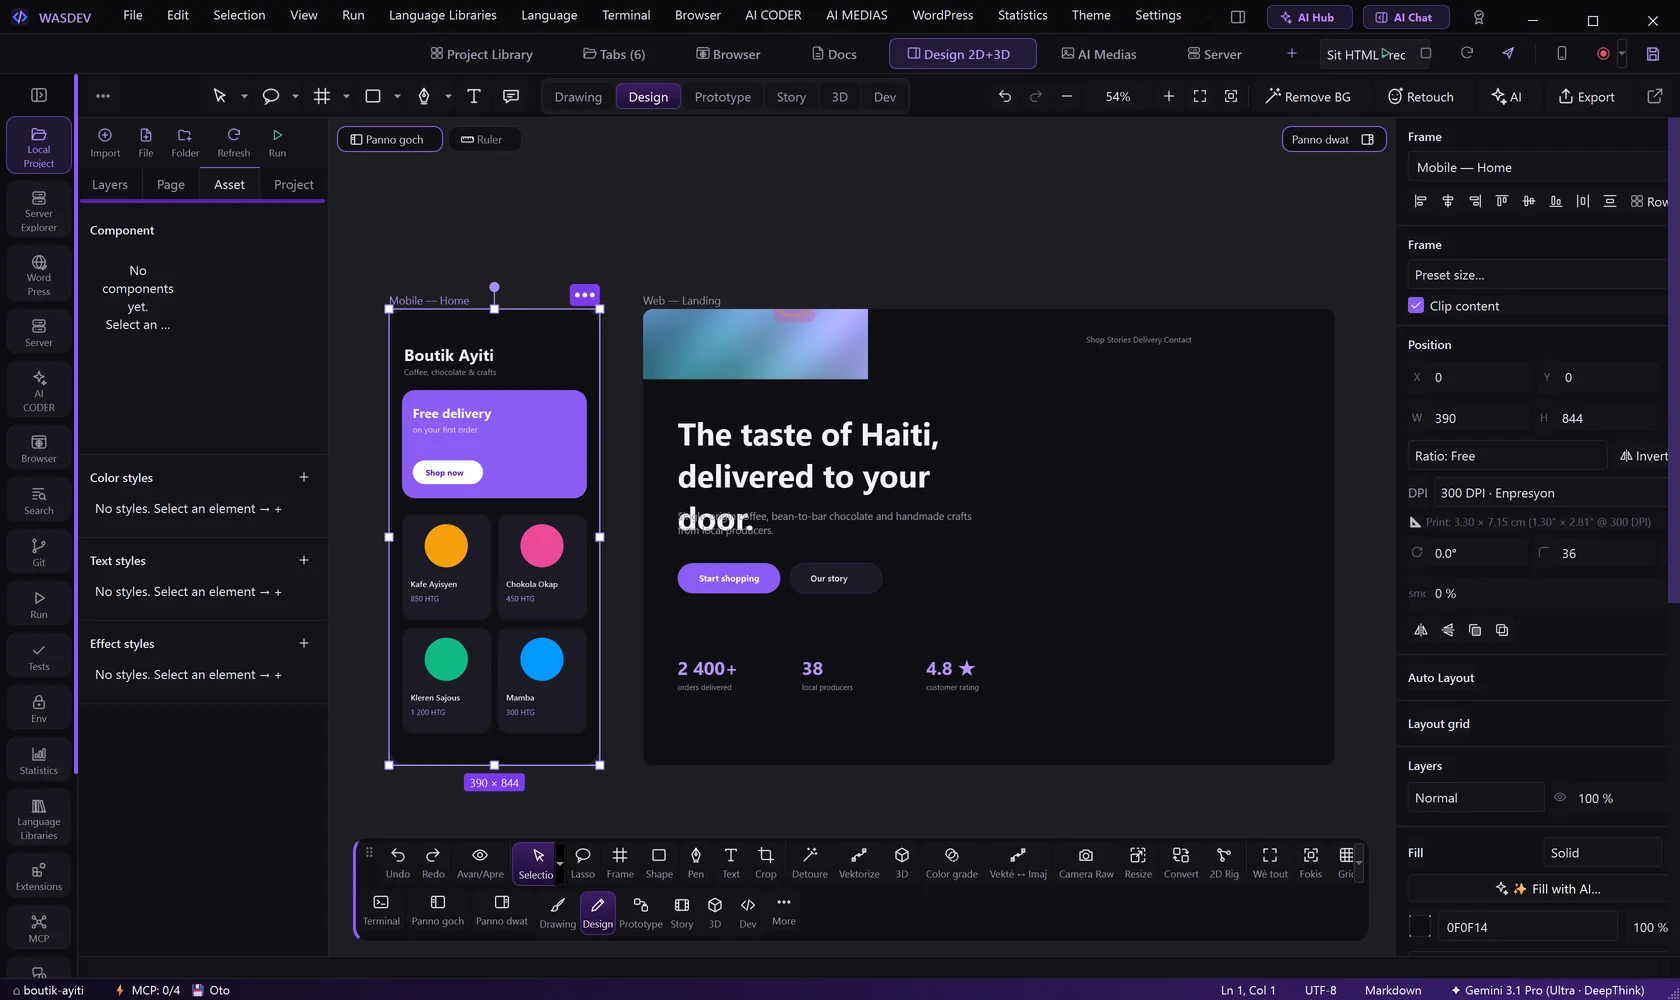The width and height of the screenshot is (1680, 1000).
Task: Click the fill color swatch
Action: (x=1419, y=927)
